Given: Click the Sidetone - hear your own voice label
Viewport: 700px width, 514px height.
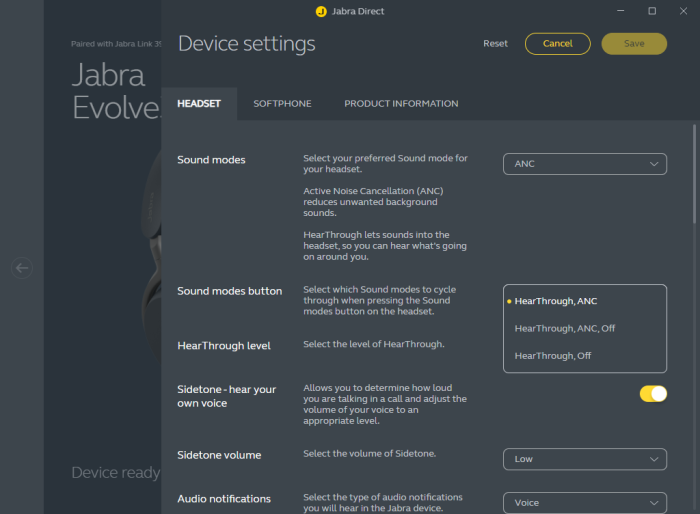Looking at the screenshot, I should tap(226, 396).
